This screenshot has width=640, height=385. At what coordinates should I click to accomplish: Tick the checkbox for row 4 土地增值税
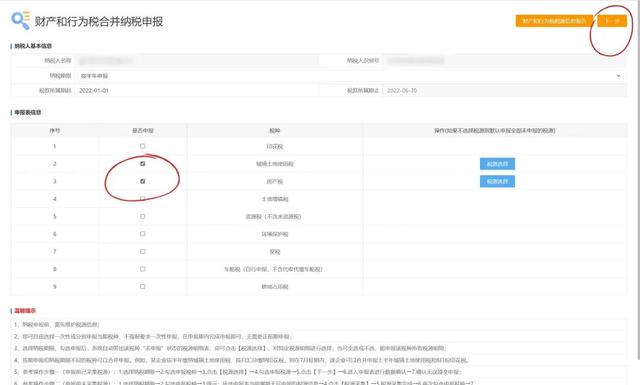(x=142, y=199)
